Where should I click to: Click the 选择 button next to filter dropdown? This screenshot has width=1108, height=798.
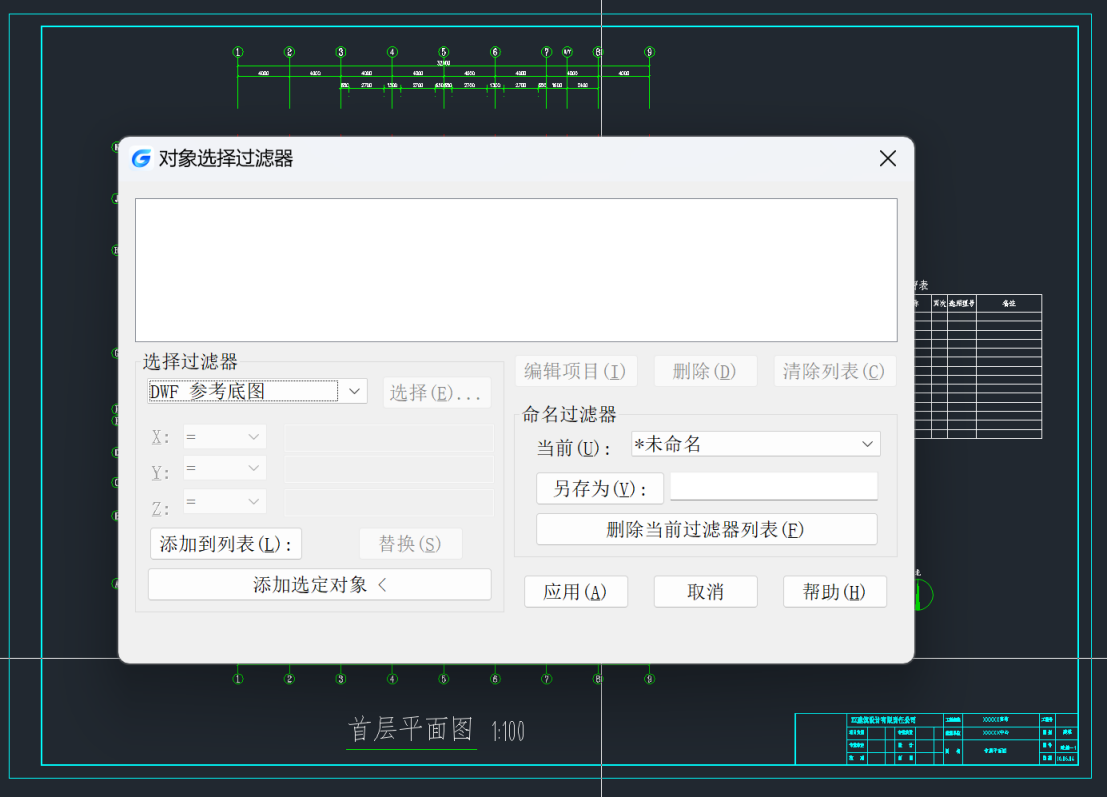(436, 393)
